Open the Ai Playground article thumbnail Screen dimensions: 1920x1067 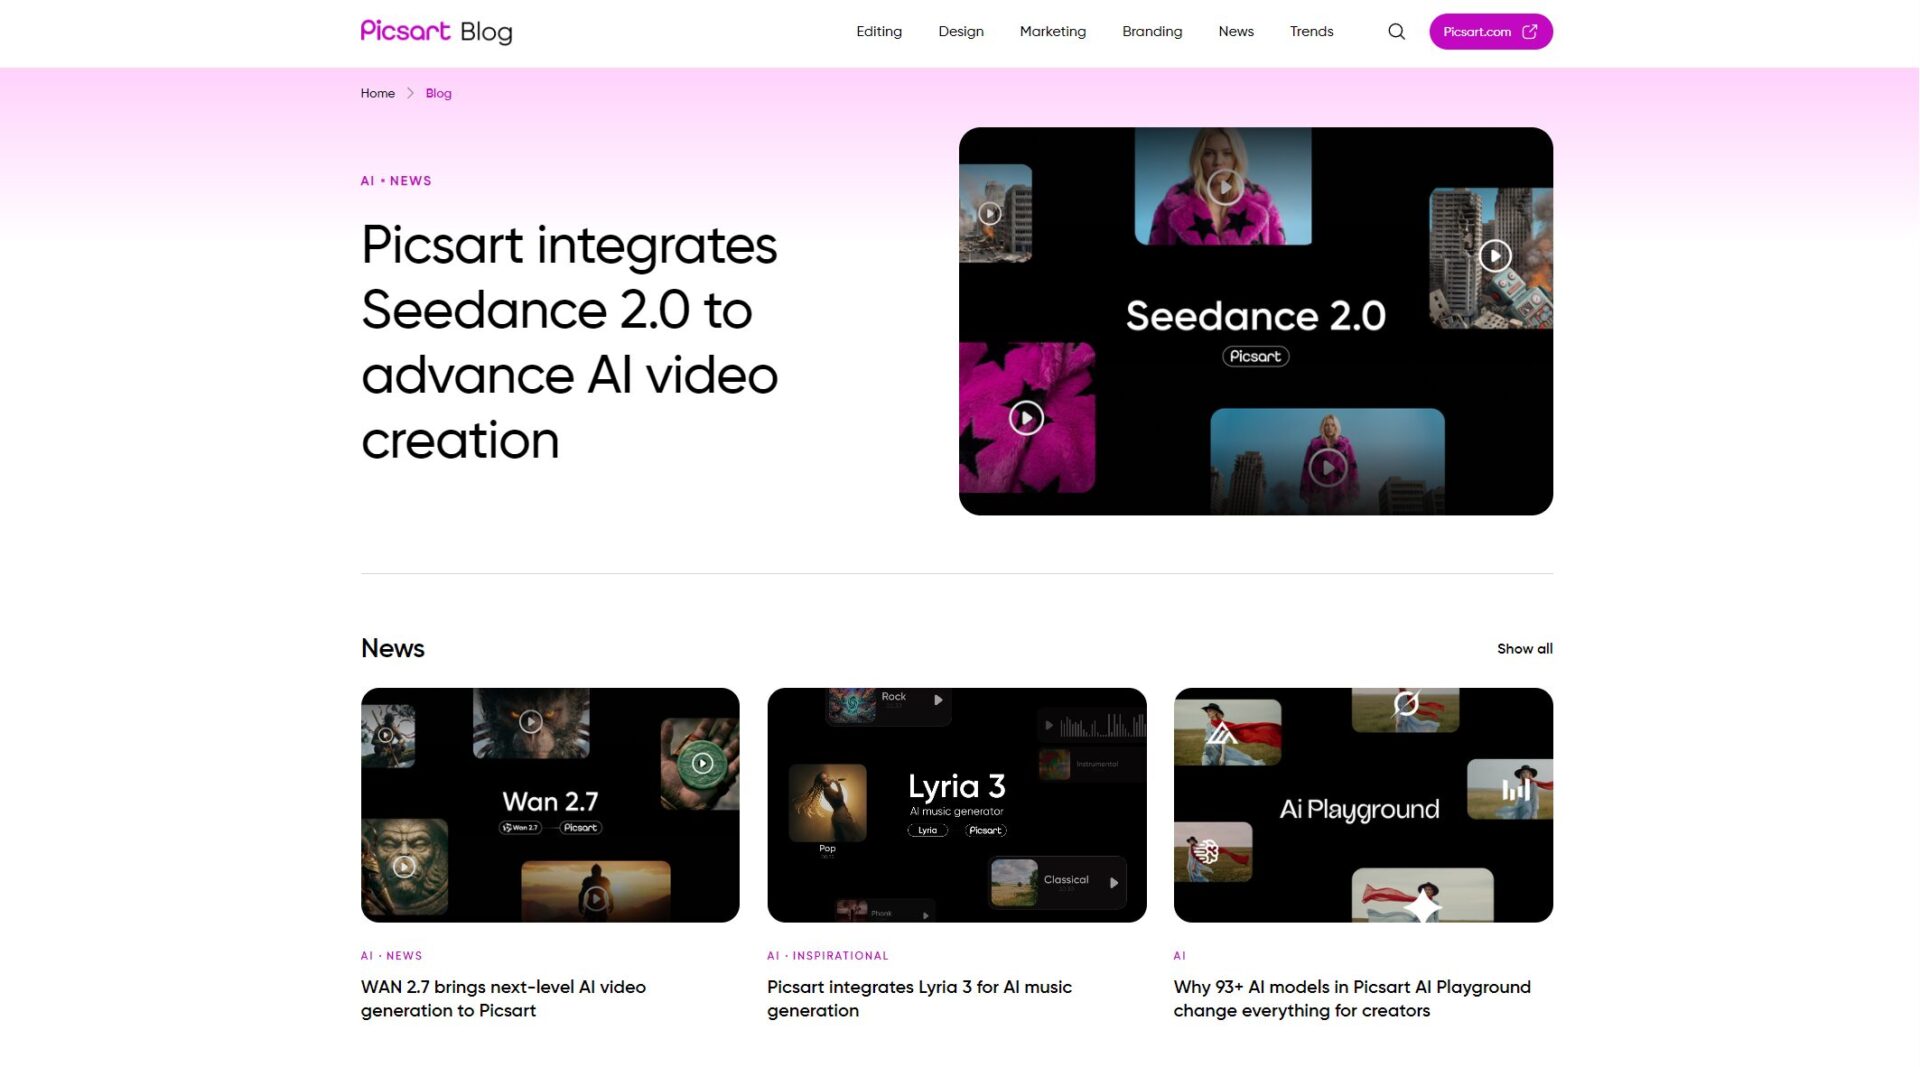click(x=1362, y=805)
